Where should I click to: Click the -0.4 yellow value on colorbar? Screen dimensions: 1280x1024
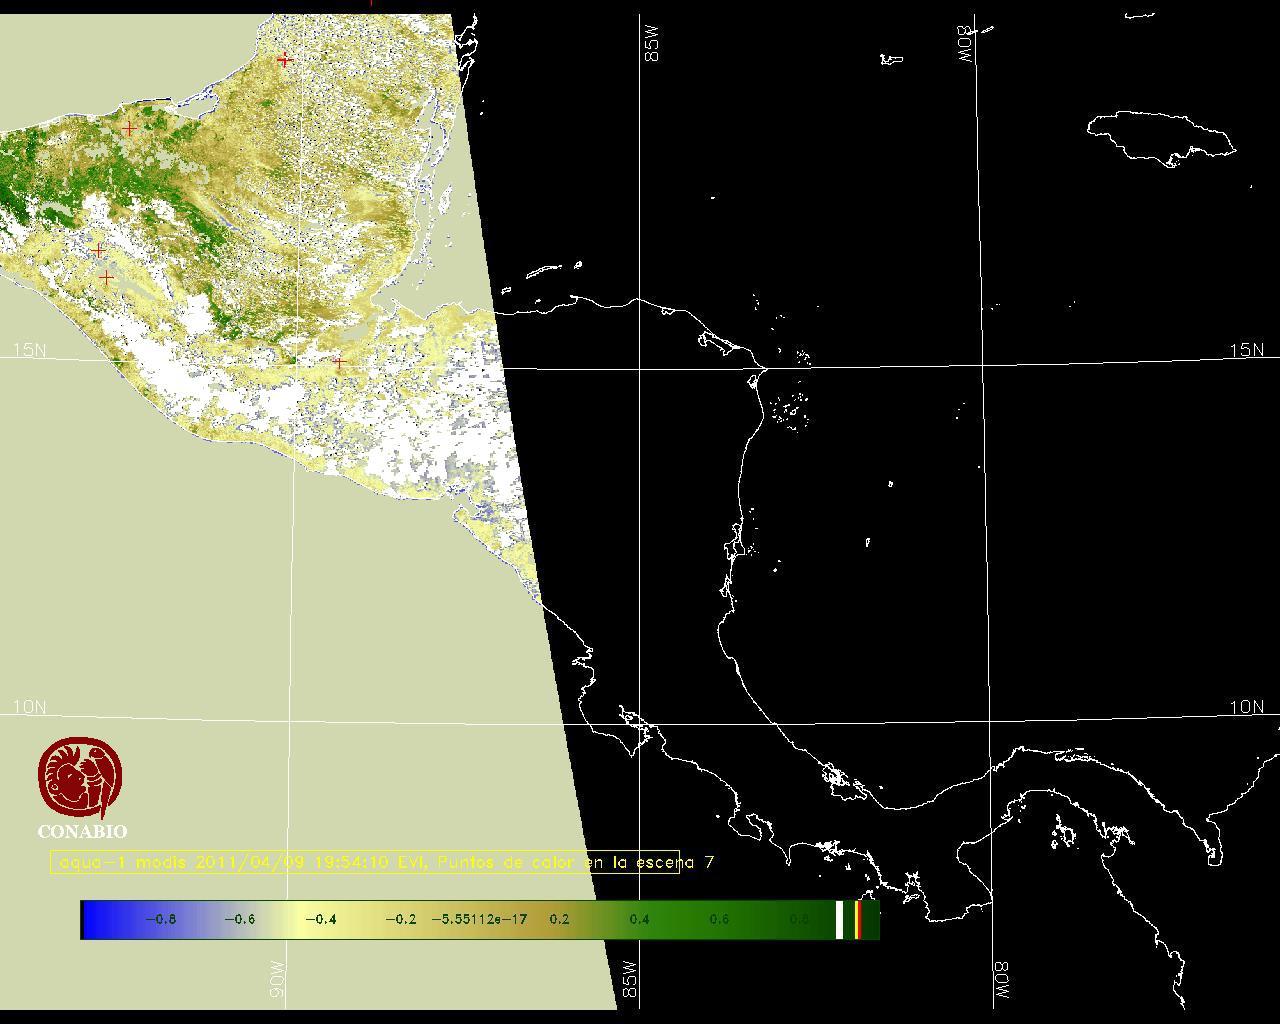pos(320,920)
